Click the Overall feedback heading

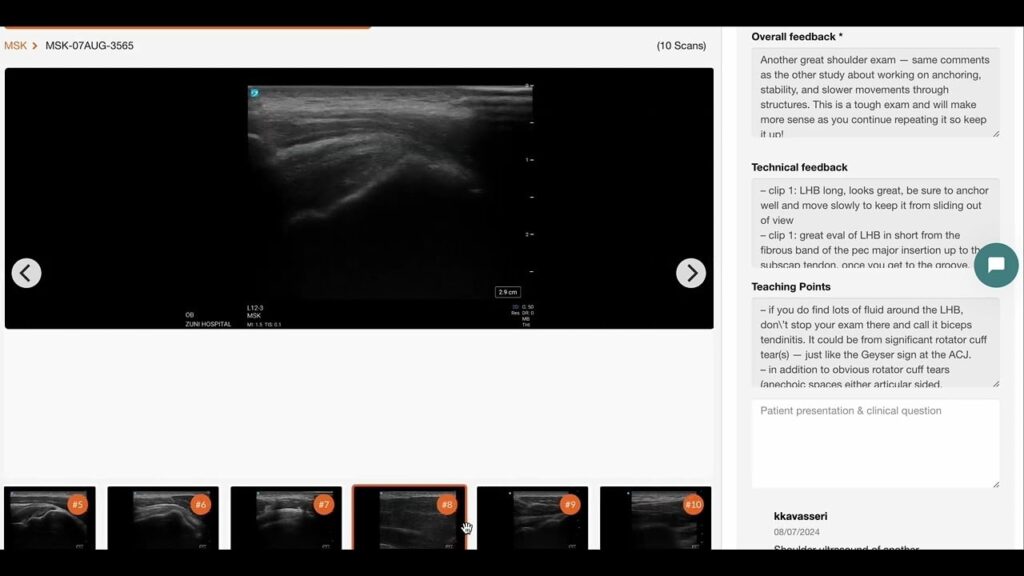tap(797, 37)
